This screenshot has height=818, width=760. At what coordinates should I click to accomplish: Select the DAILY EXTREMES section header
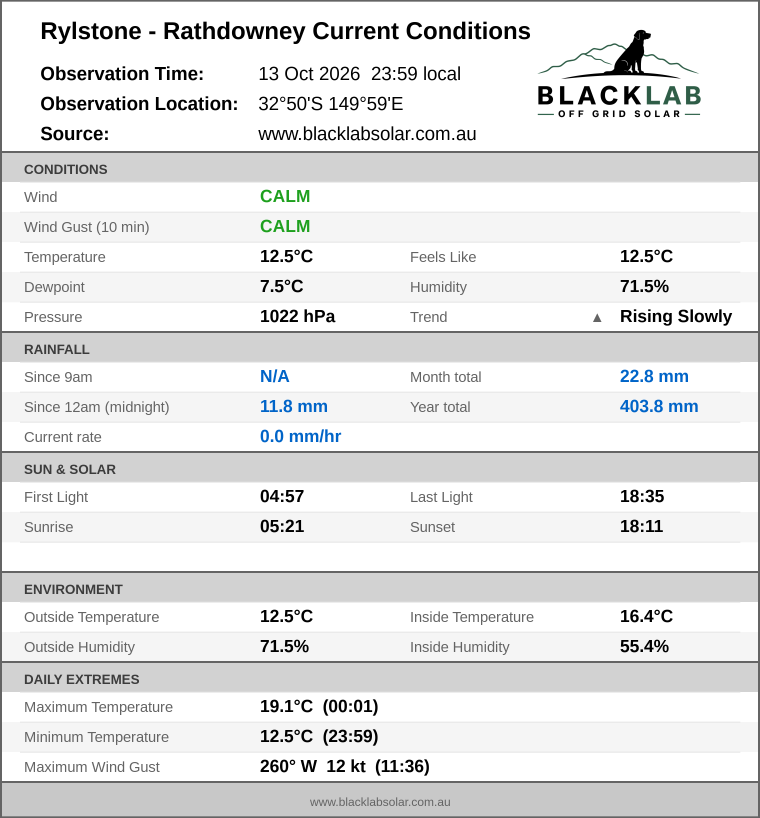(x=380, y=679)
